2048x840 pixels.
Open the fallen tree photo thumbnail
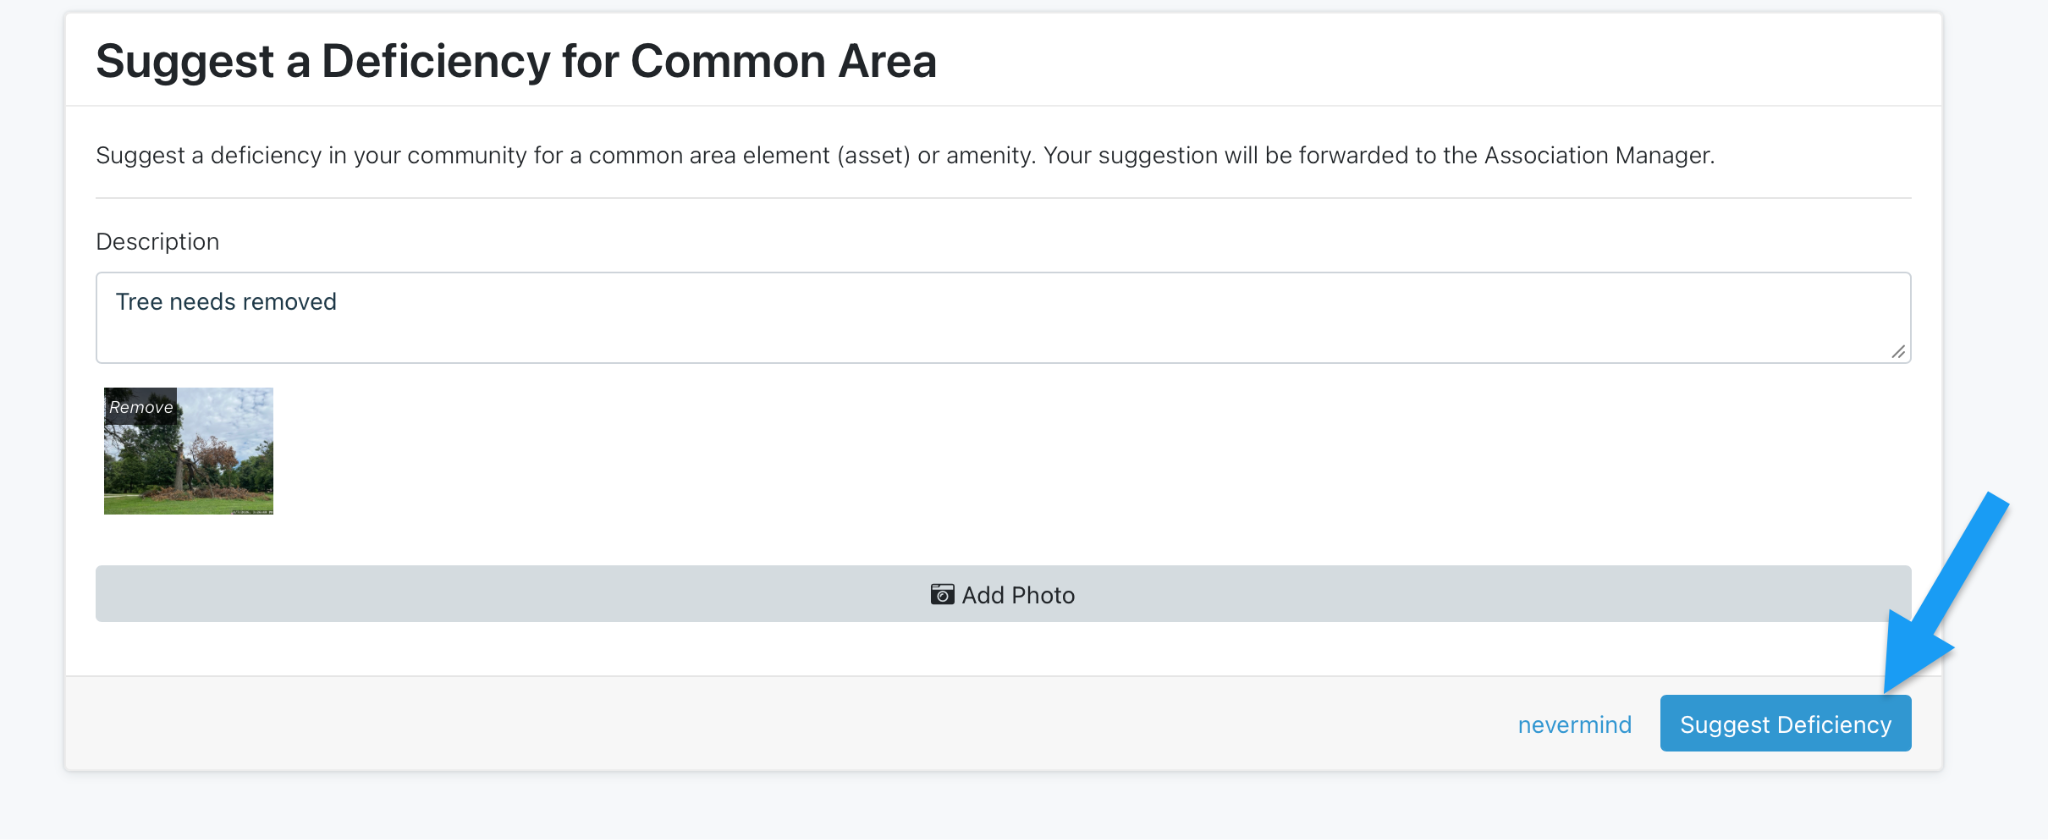pos(200,462)
